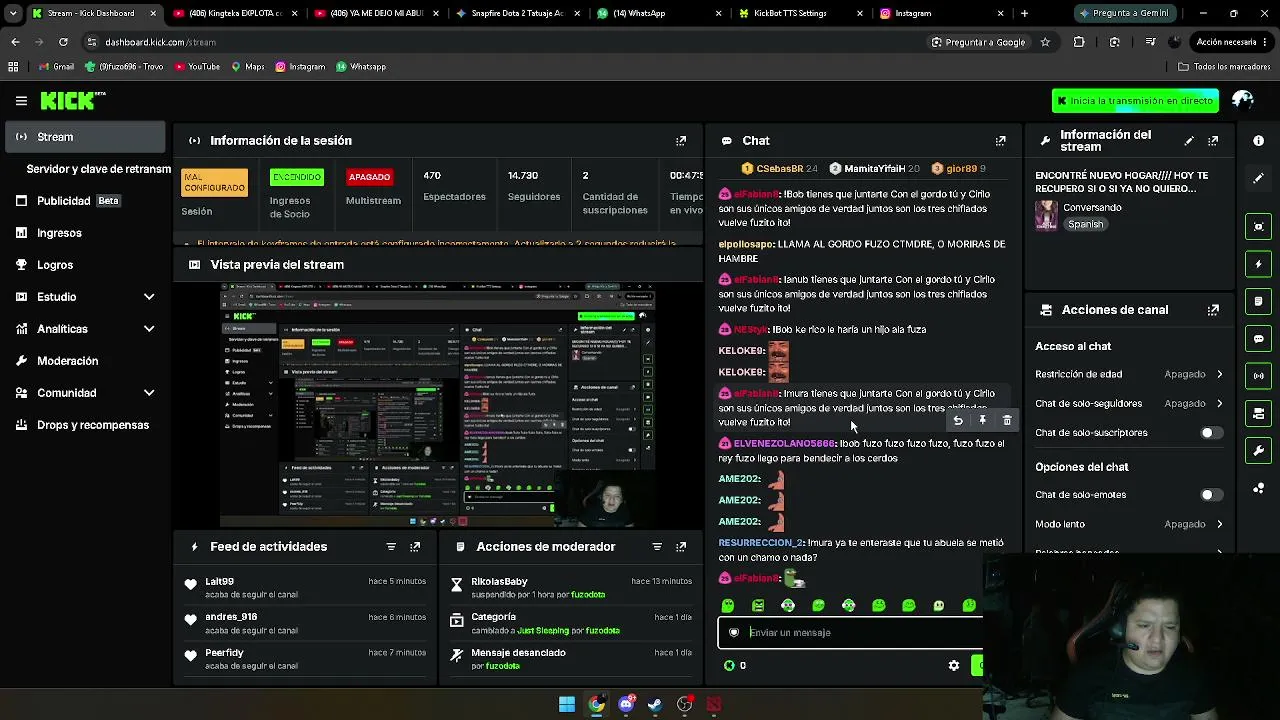Screen dimensions: 1280x720
Task: Open the account avatar menu
Action: [x=1243, y=101]
